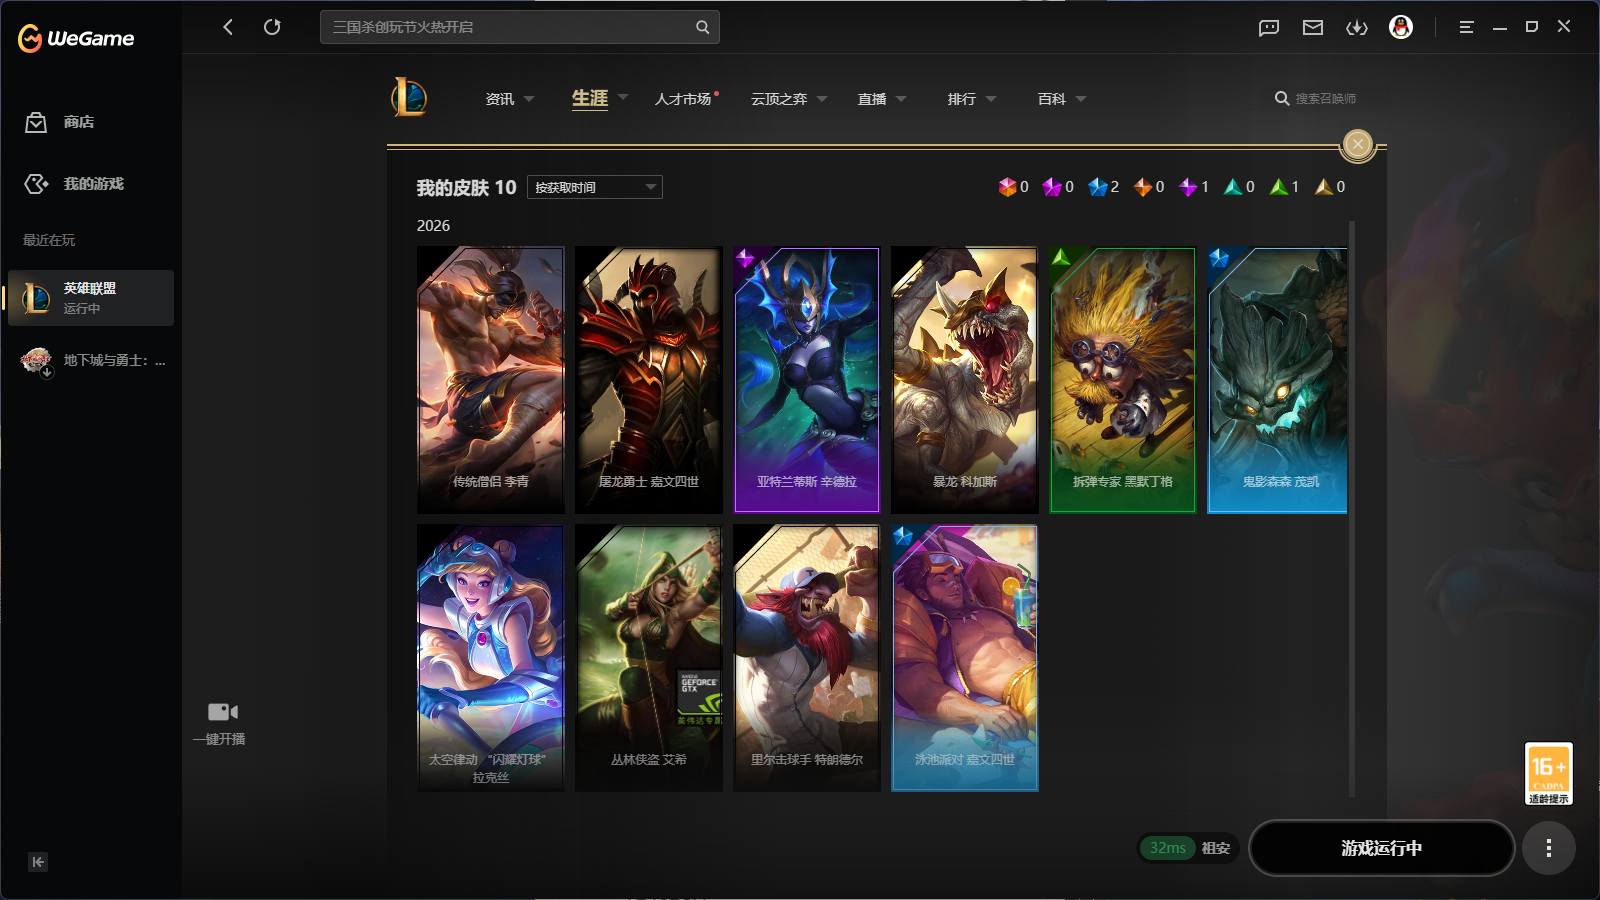Click the refresh page icon
This screenshot has width=1600, height=900.
(272, 27)
